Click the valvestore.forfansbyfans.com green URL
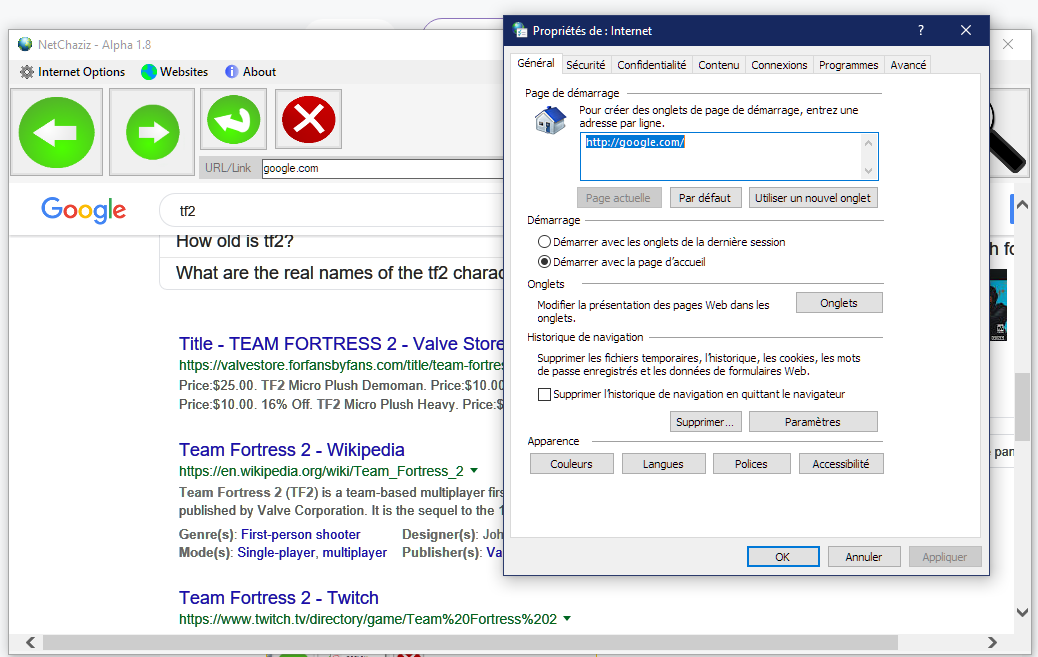This screenshot has height=657, width=1038. tap(341, 365)
